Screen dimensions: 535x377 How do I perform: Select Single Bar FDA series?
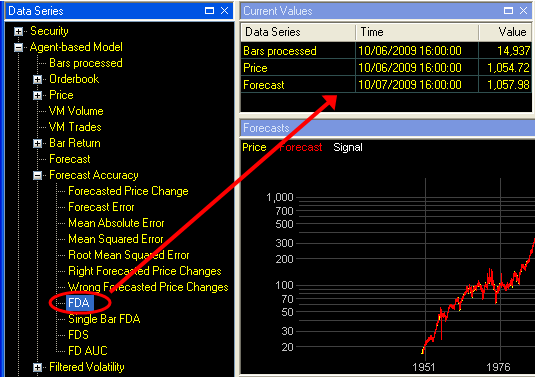[104, 319]
